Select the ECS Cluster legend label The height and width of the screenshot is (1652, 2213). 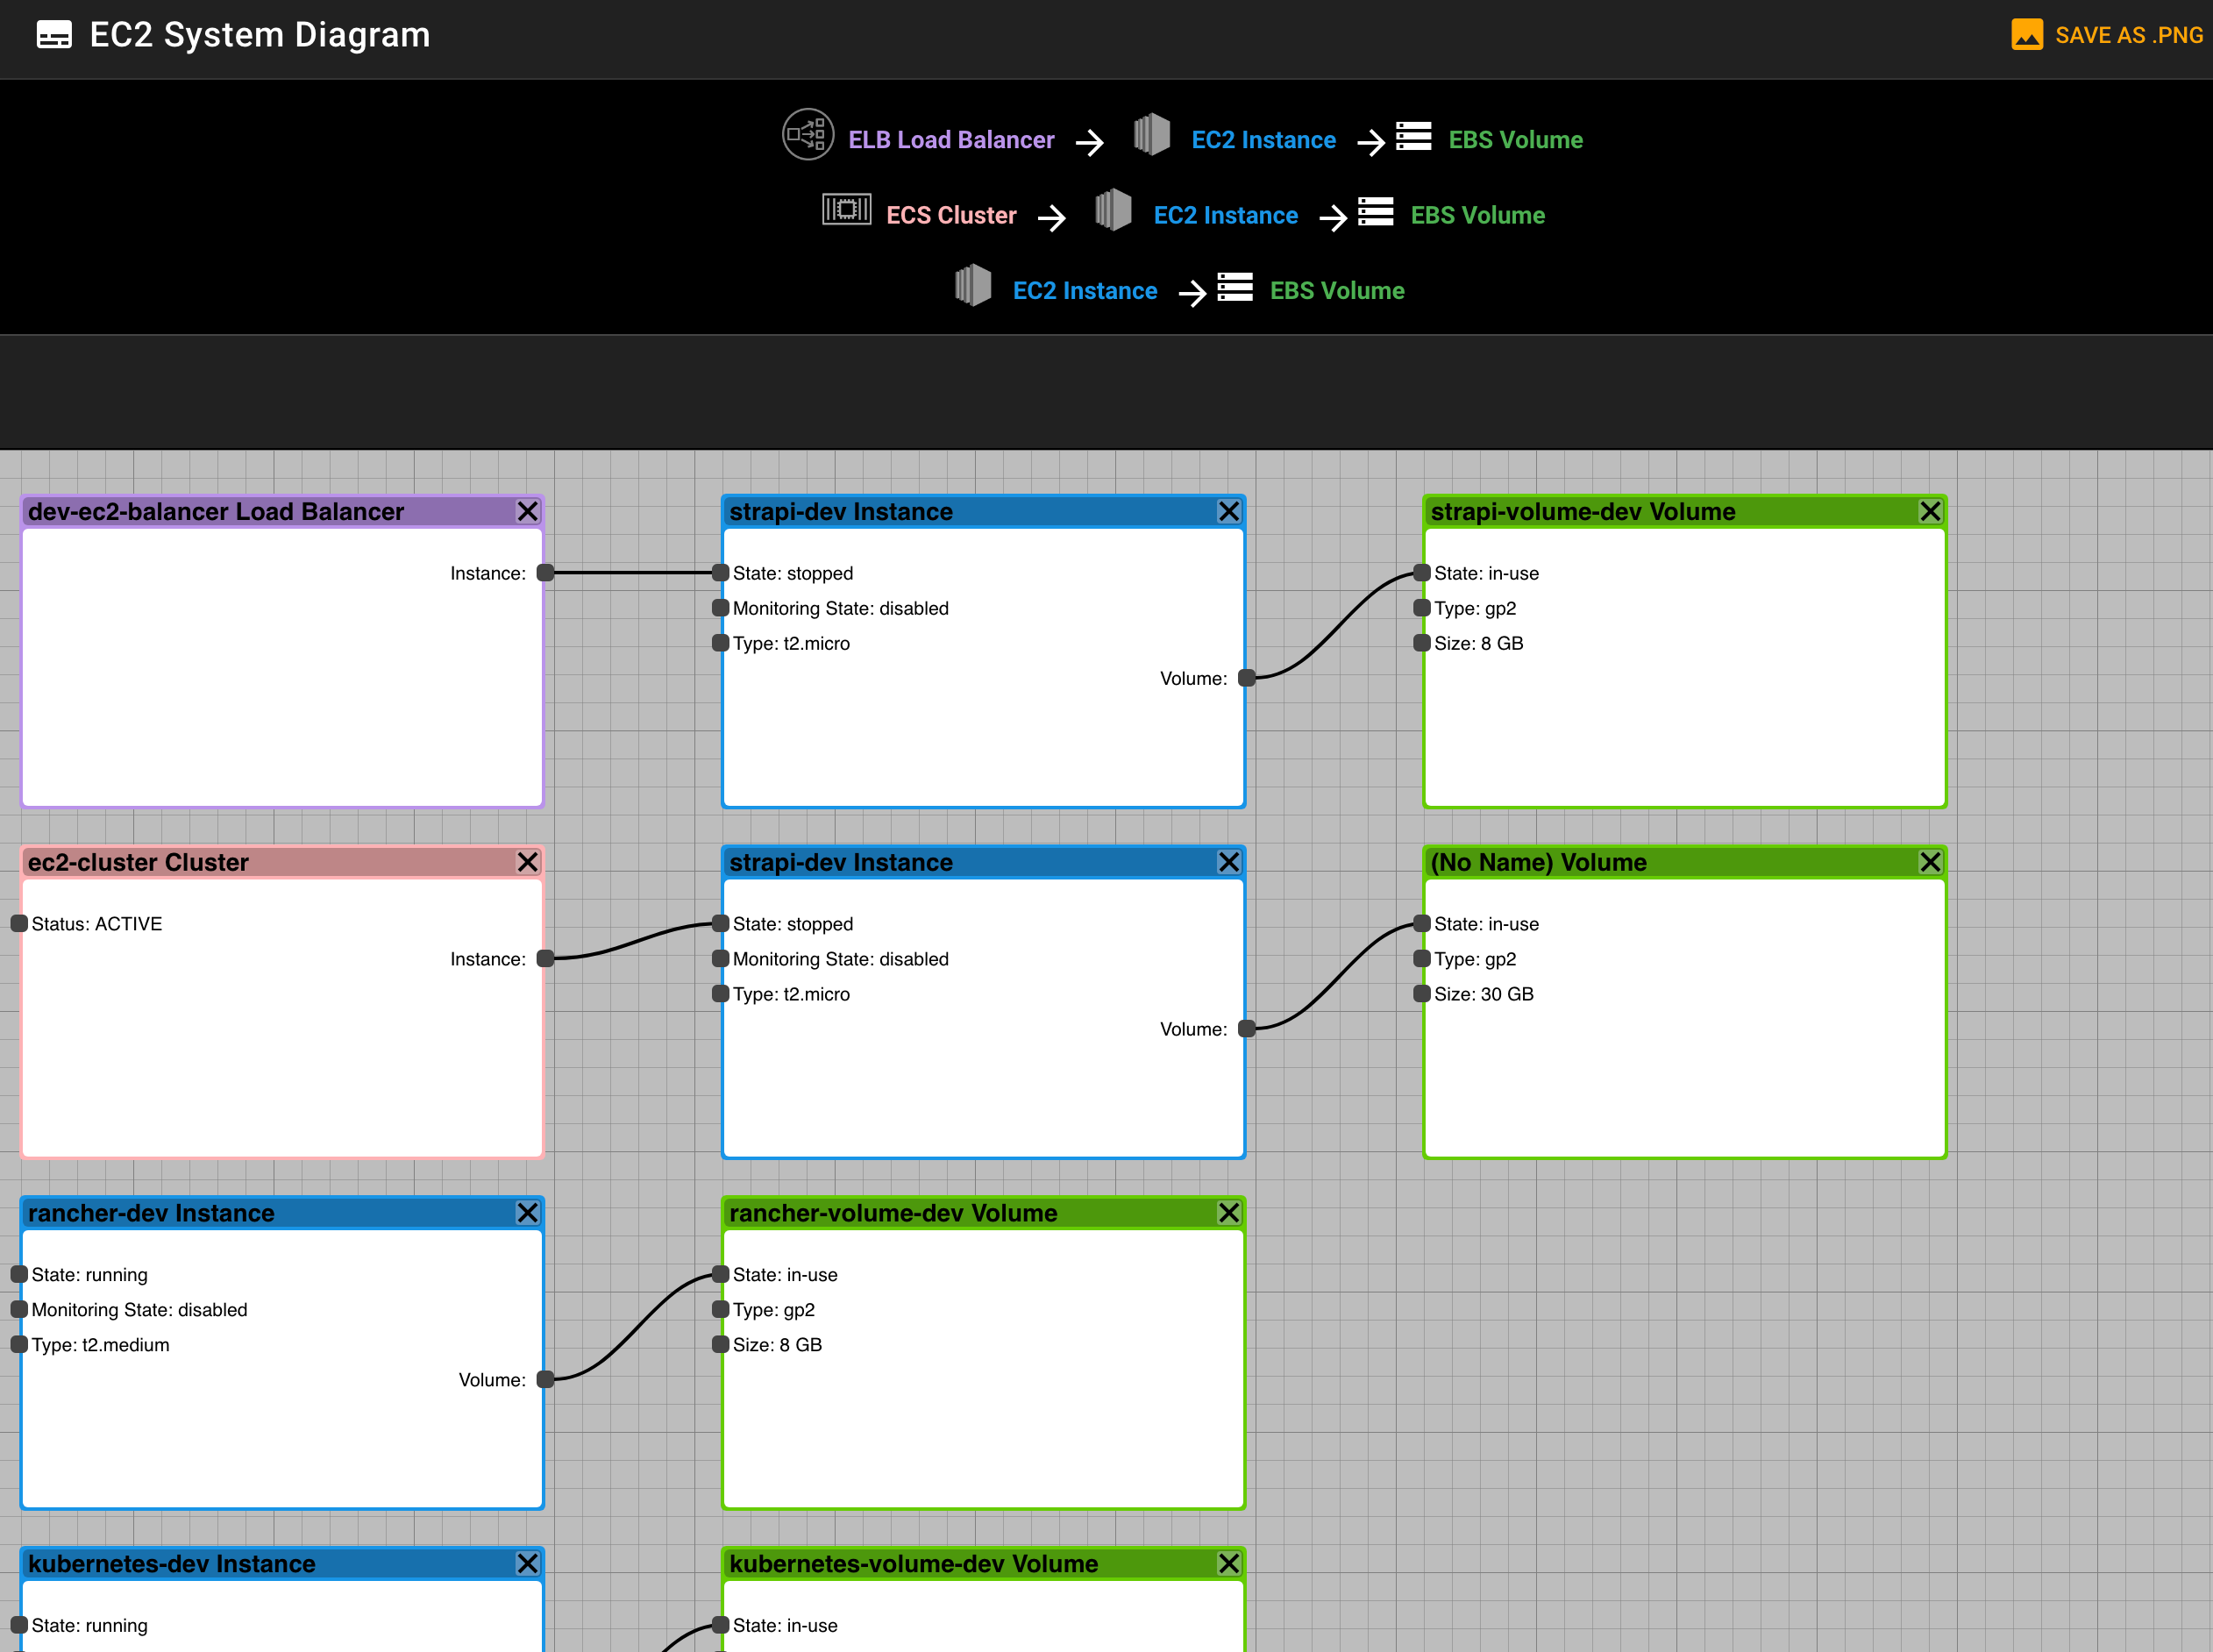[x=951, y=215]
